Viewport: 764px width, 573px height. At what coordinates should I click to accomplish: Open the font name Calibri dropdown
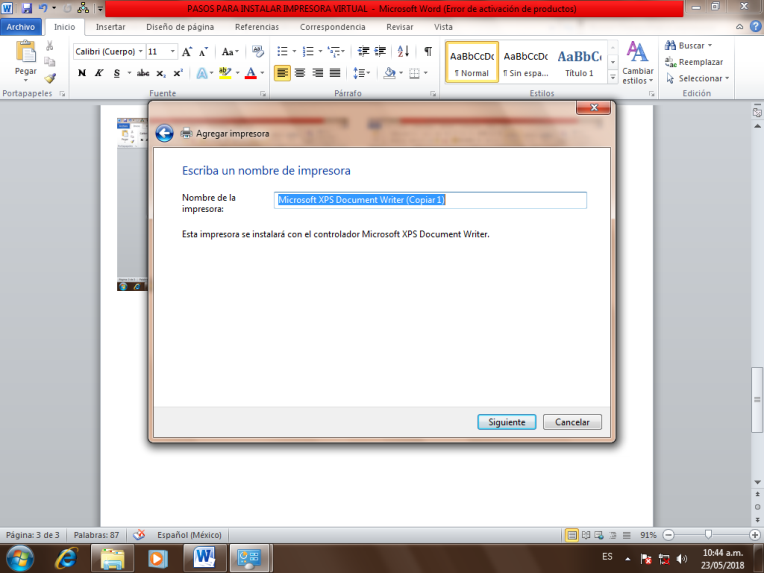point(141,51)
